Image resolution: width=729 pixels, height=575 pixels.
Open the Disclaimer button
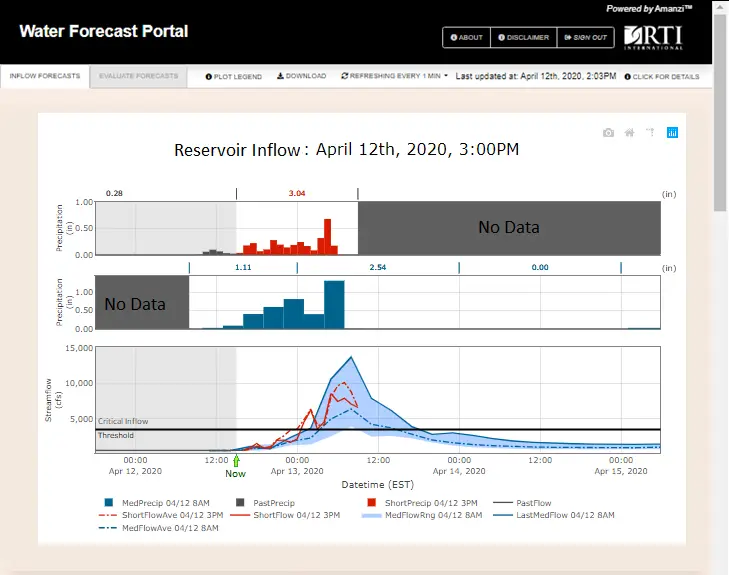524,37
